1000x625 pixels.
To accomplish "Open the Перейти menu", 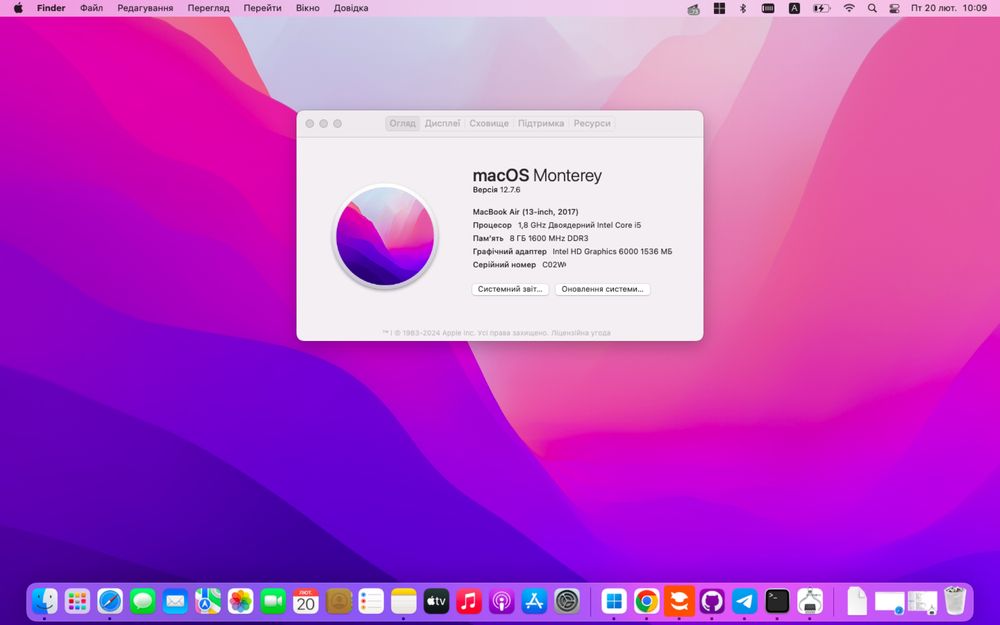I will pos(262,8).
